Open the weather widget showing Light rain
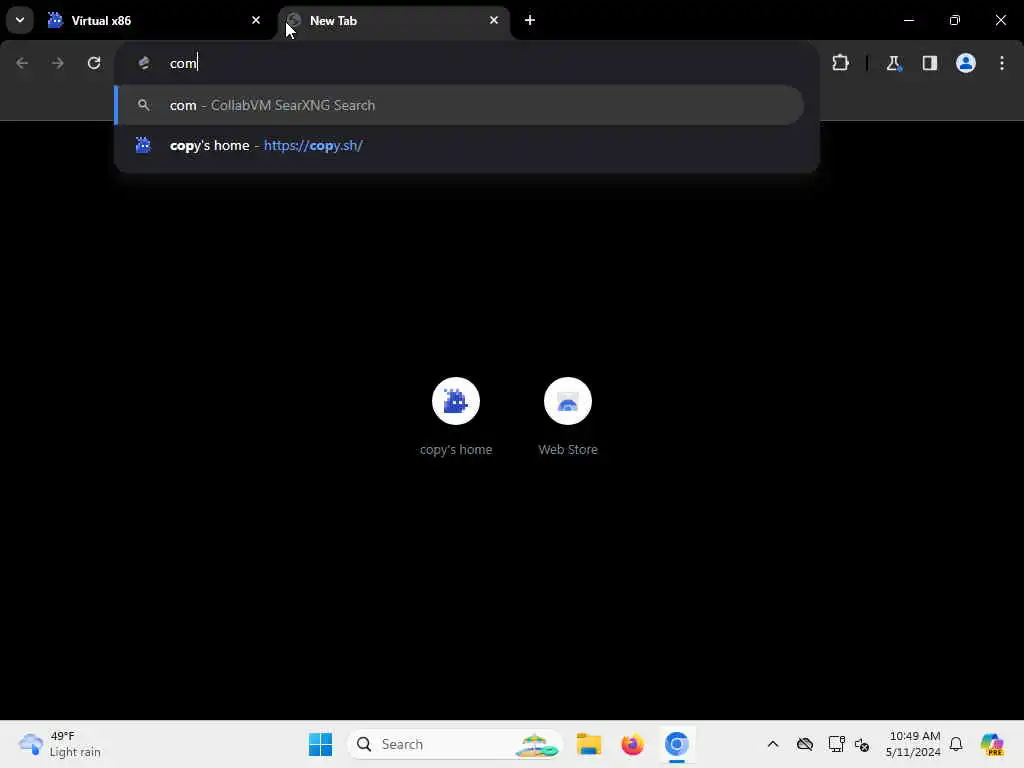The image size is (1024, 768). tap(60, 744)
